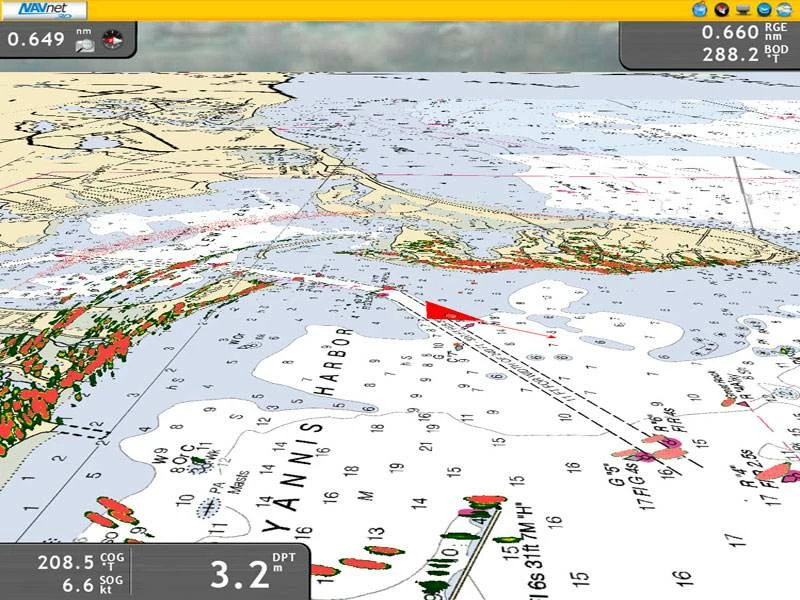Click the yellow top status bar
This screenshot has width=800, height=600.
pos(400,9)
